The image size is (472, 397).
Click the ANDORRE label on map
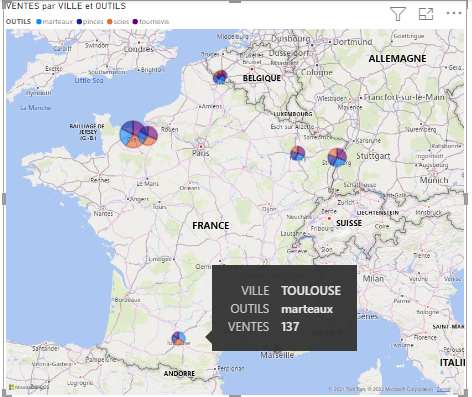[179, 374]
